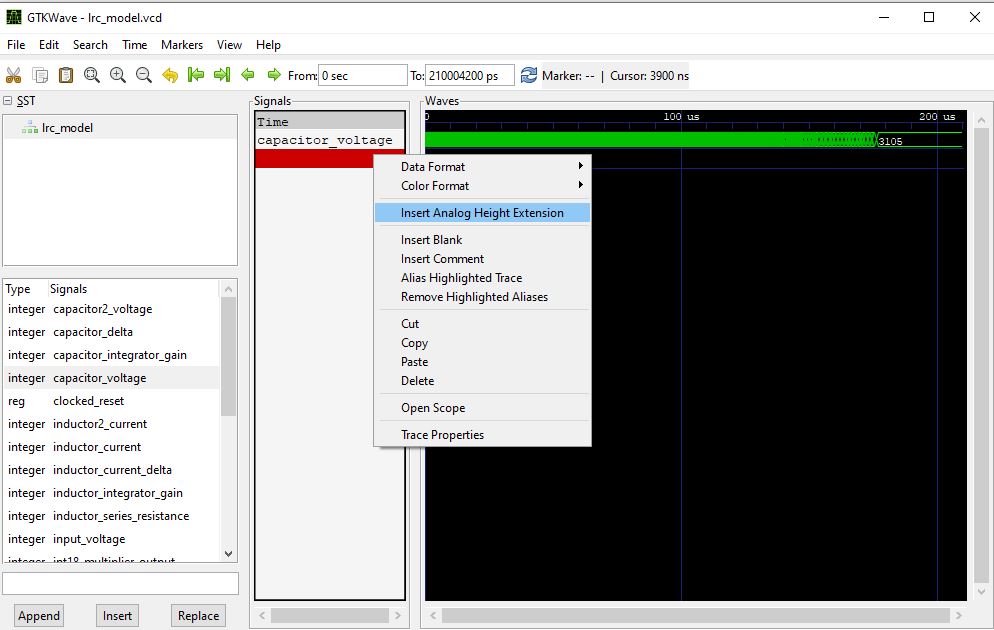994x630 pixels.
Task: Jump to waveform end with right-edge arrow
Action: pyautogui.click(x=221, y=75)
